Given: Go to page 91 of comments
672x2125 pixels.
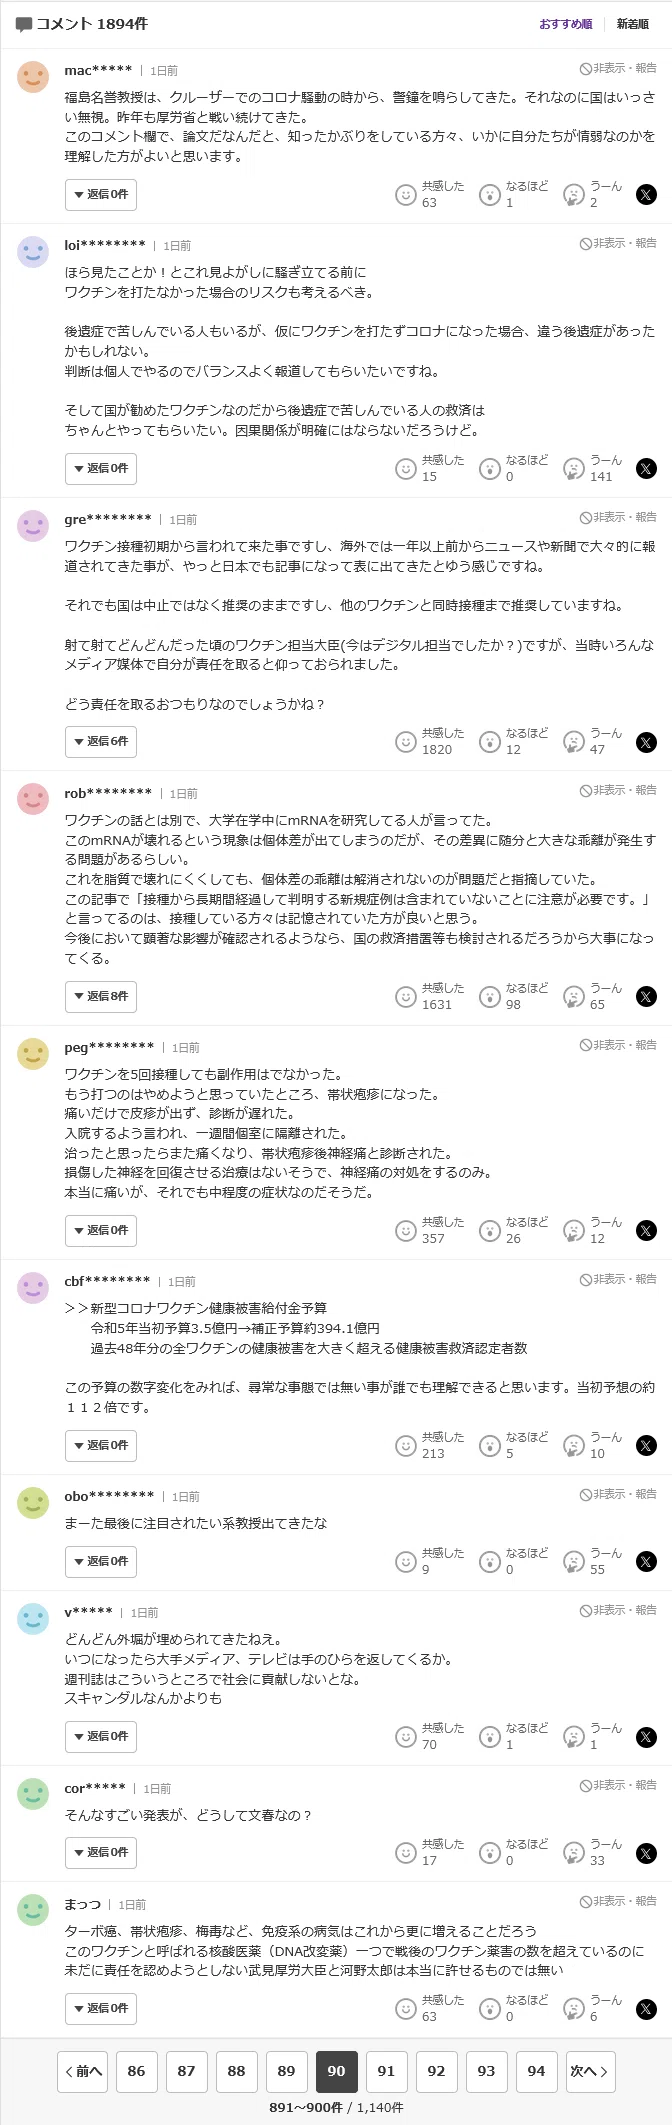Looking at the screenshot, I should [386, 2071].
